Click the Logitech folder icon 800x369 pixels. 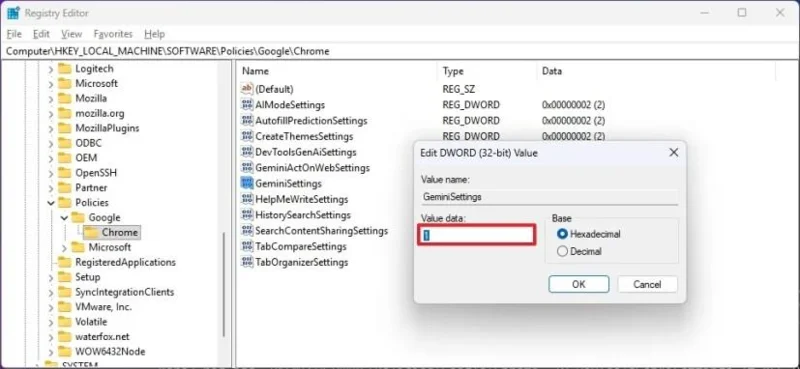pos(64,68)
